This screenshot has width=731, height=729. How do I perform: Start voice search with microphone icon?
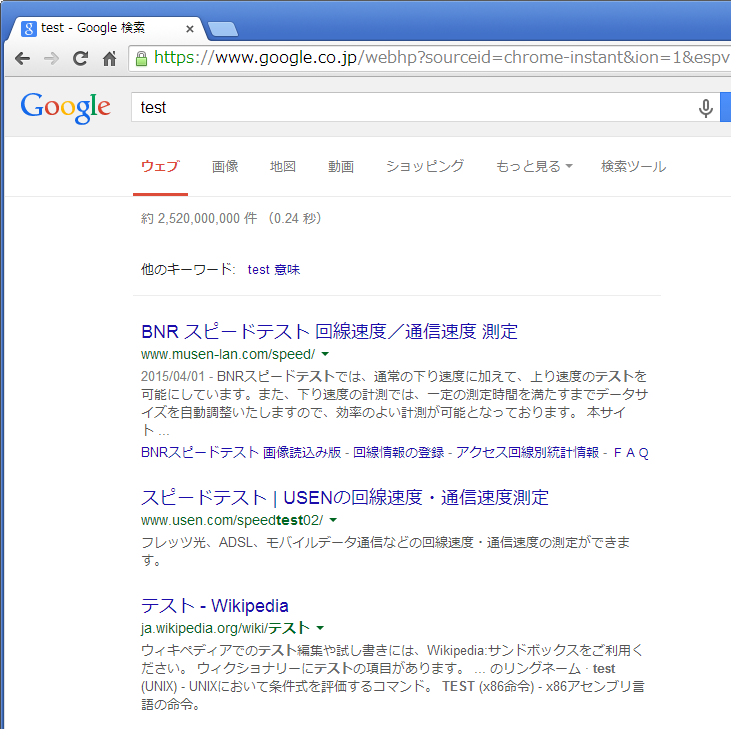click(x=705, y=108)
